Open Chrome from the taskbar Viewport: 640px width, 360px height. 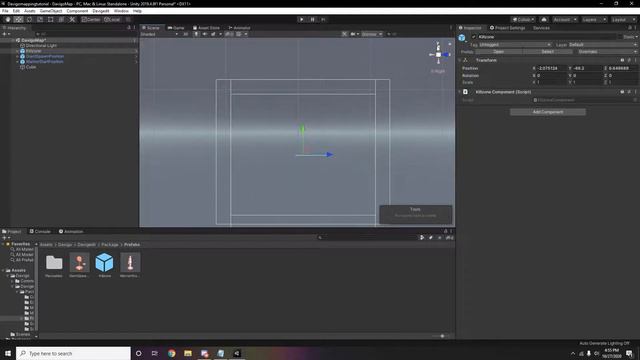(x=171, y=353)
